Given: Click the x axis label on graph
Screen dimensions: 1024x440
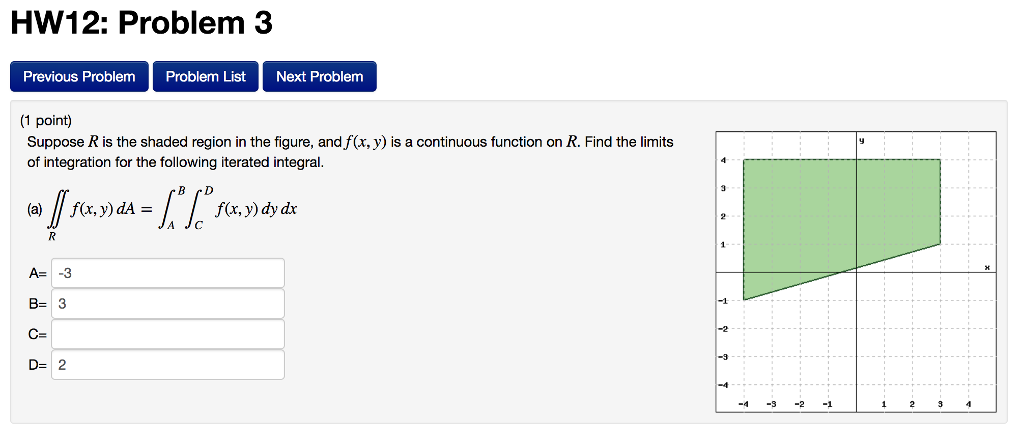Looking at the screenshot, I should point(987,267).
